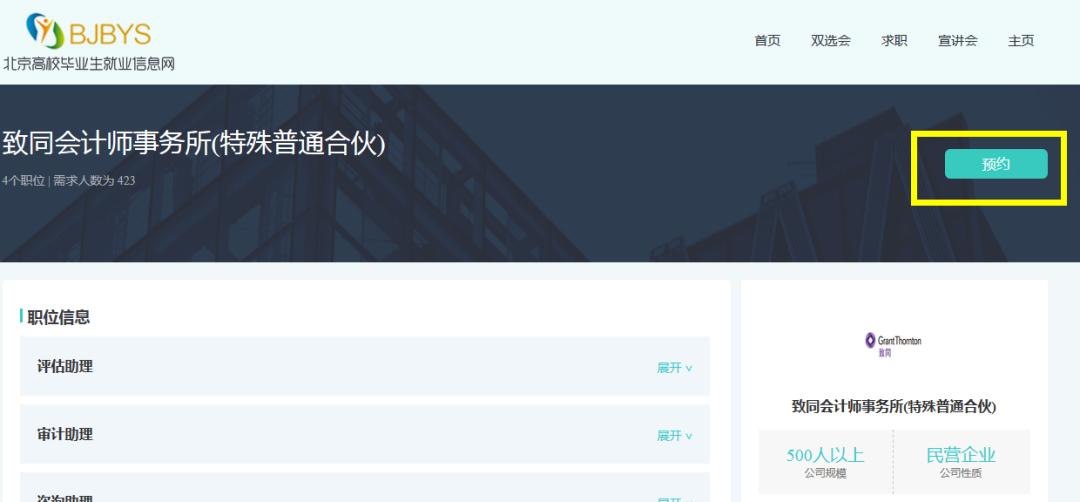
Task: Click the 职位信息 section heading
Action: point(59,317)
